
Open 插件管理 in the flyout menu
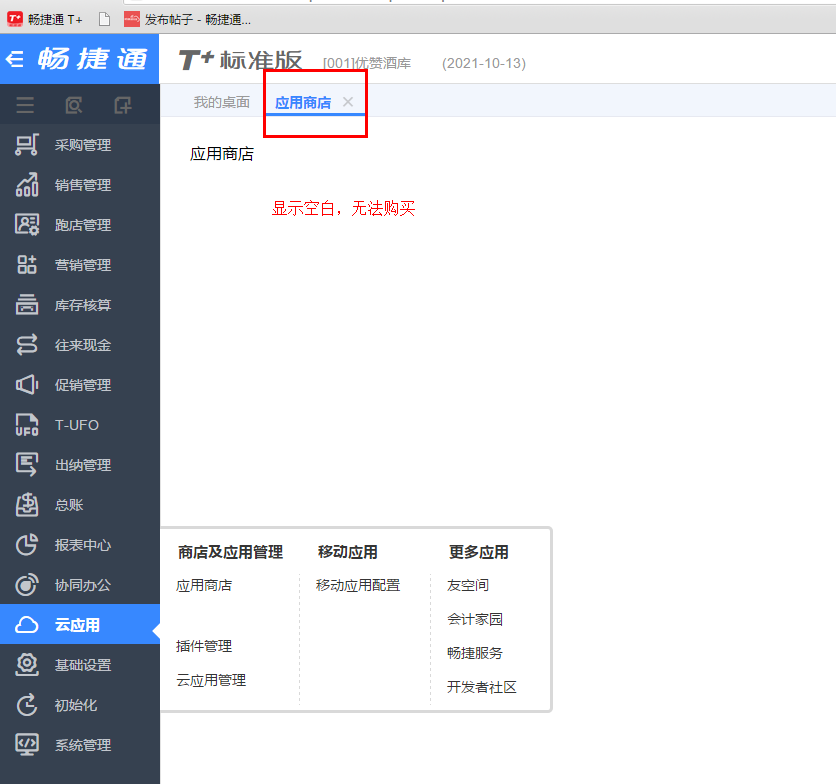(x=204, y=646)
